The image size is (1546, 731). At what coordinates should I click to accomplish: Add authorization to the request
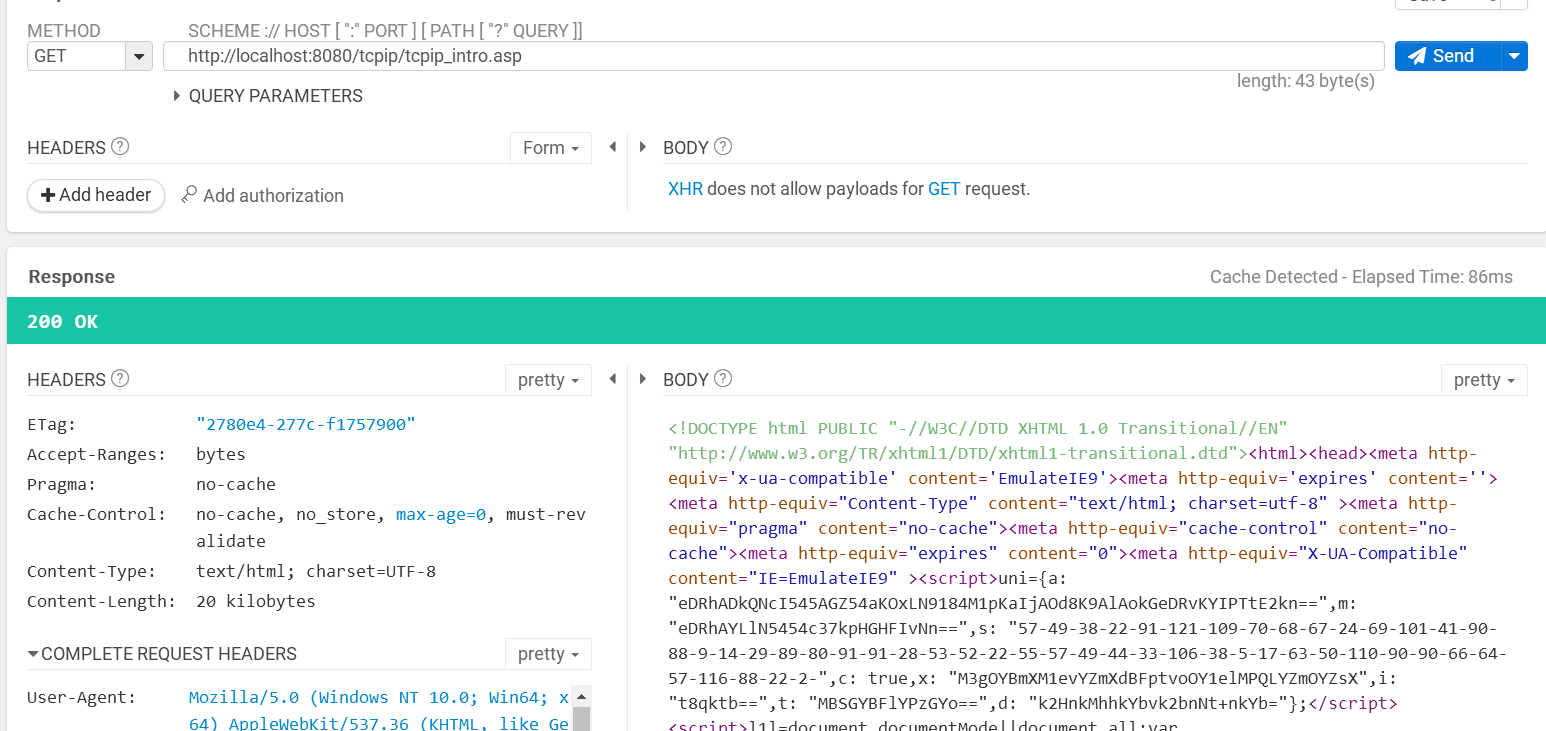(x=262, y=196)
